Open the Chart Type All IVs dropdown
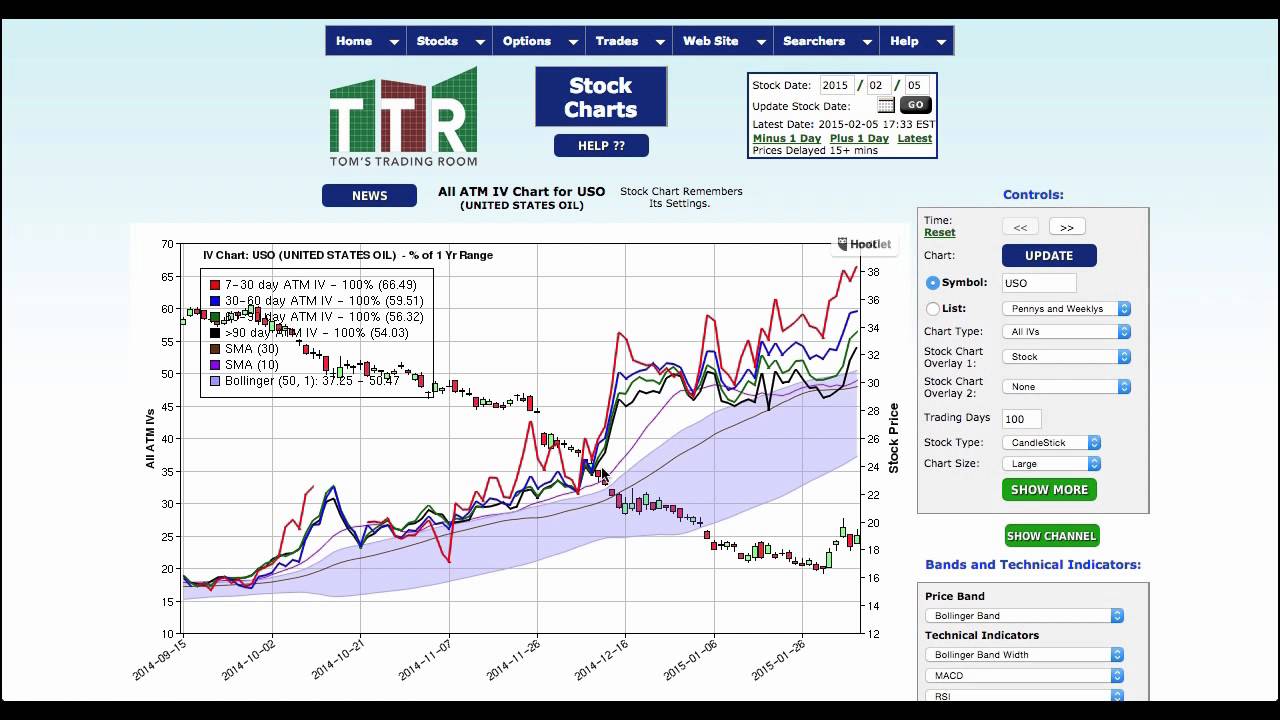The height and width of the screenshot is (720, 1280). [1066, 331]
